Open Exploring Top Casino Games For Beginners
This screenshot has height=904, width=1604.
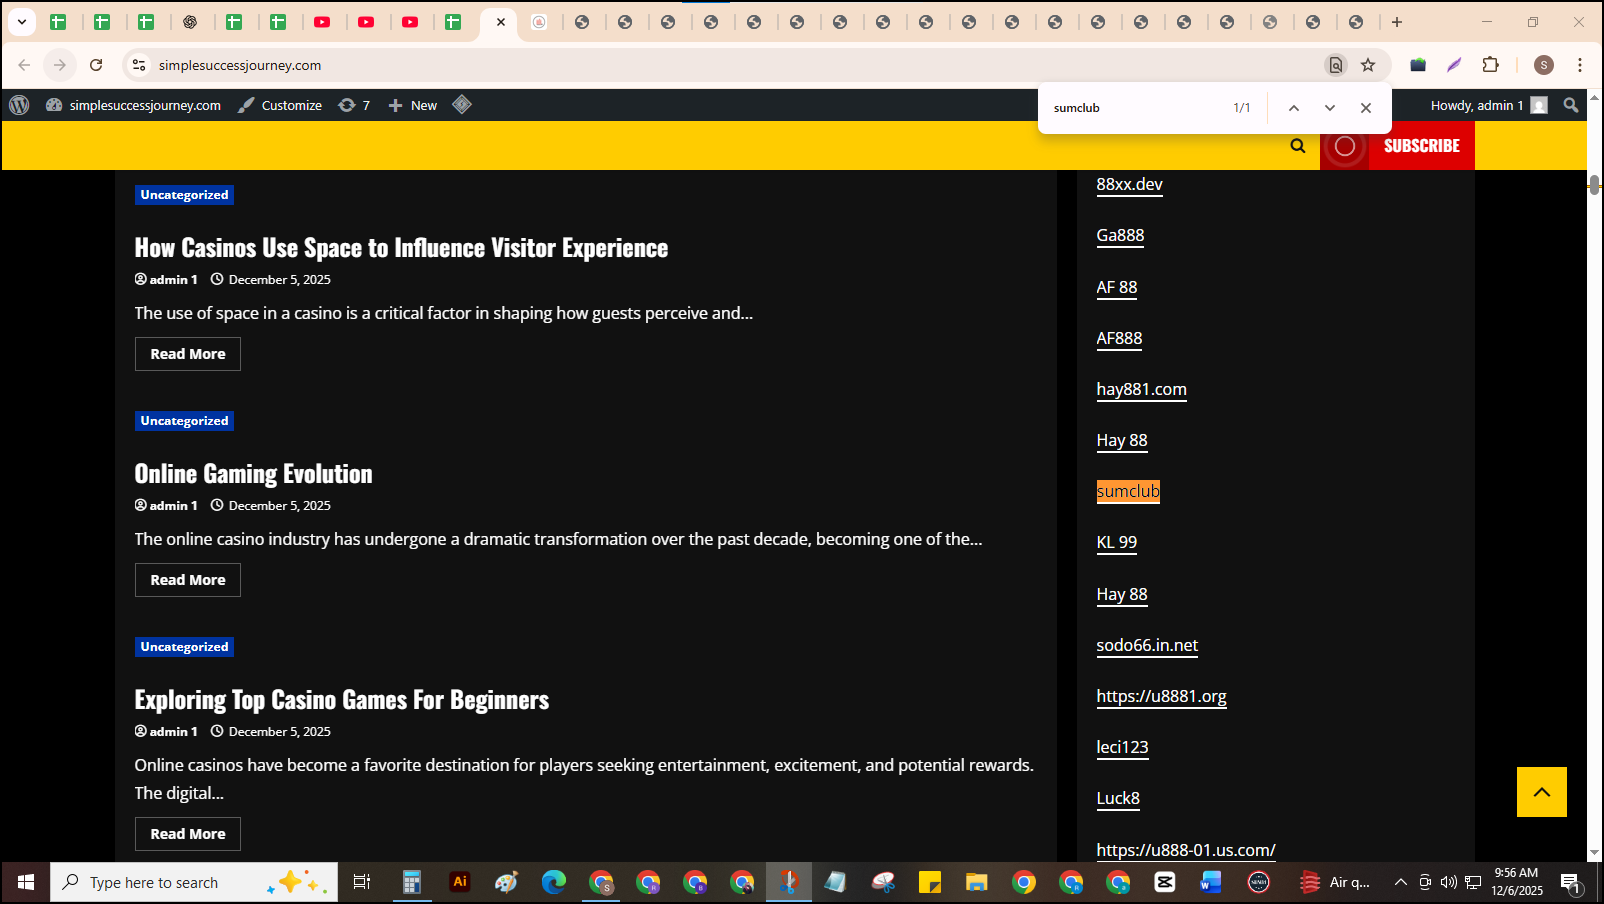coord(342,700)
